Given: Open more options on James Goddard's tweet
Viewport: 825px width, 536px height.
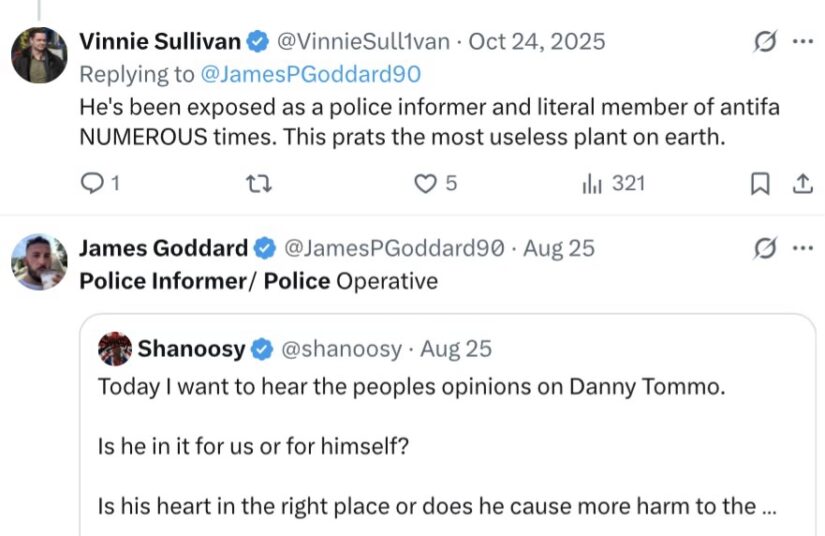Looking at the screenshot, I should (x=803, y=248).
